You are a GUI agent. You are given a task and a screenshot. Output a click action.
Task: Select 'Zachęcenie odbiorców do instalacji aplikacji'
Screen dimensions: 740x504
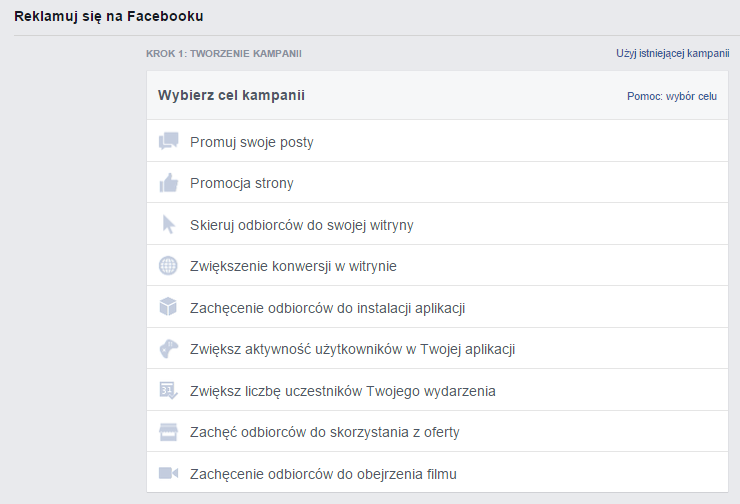pyautogui.click(x=437, y=307)
